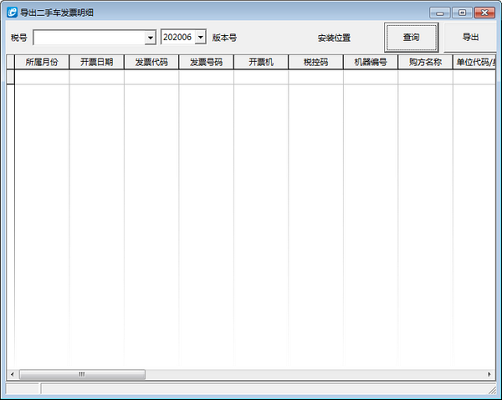This screenshot has height=400, width=502.
Task: Sort by the 发票代码 column header
Action: (x=151, y=62)
